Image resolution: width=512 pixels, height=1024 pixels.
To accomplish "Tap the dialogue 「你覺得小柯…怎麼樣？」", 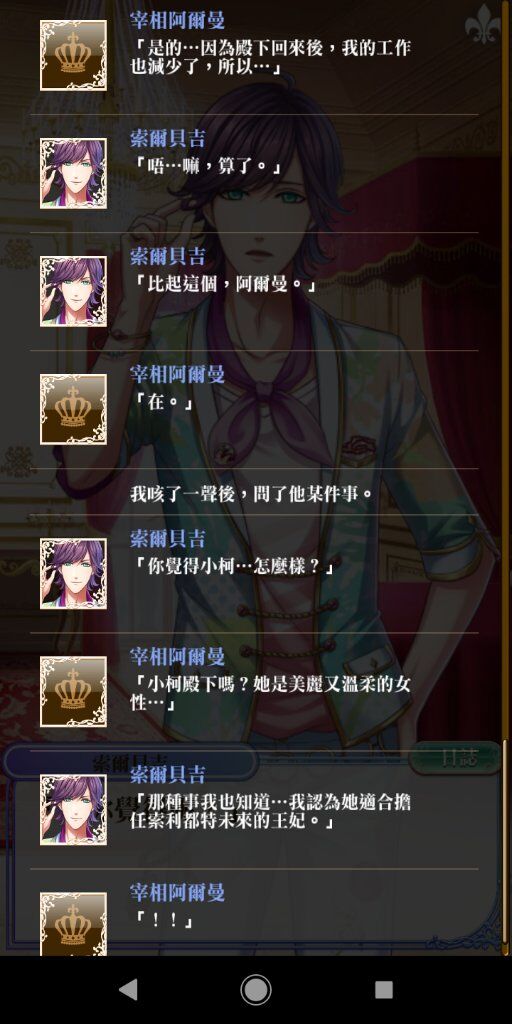I will [232, 567].
